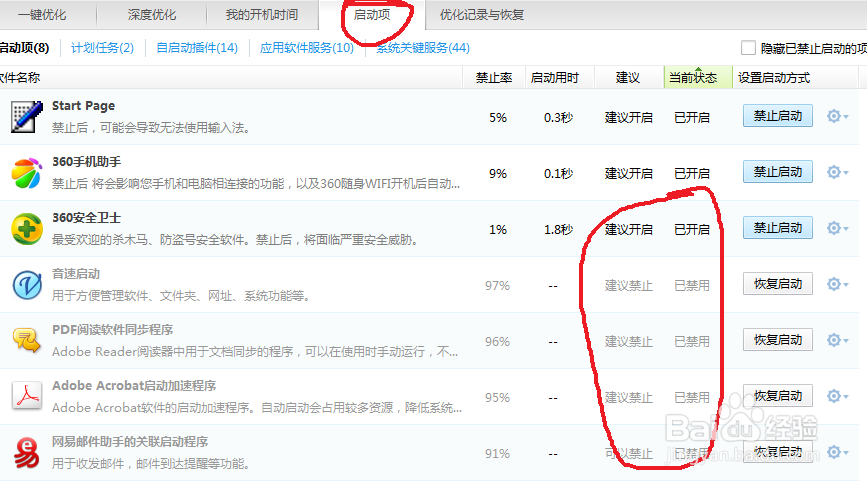The width and height of the screenshot is (867, 485).
Task: Open gear settings for 网易邮件助手
Action: pyautogui.click(x=837, y=452)
